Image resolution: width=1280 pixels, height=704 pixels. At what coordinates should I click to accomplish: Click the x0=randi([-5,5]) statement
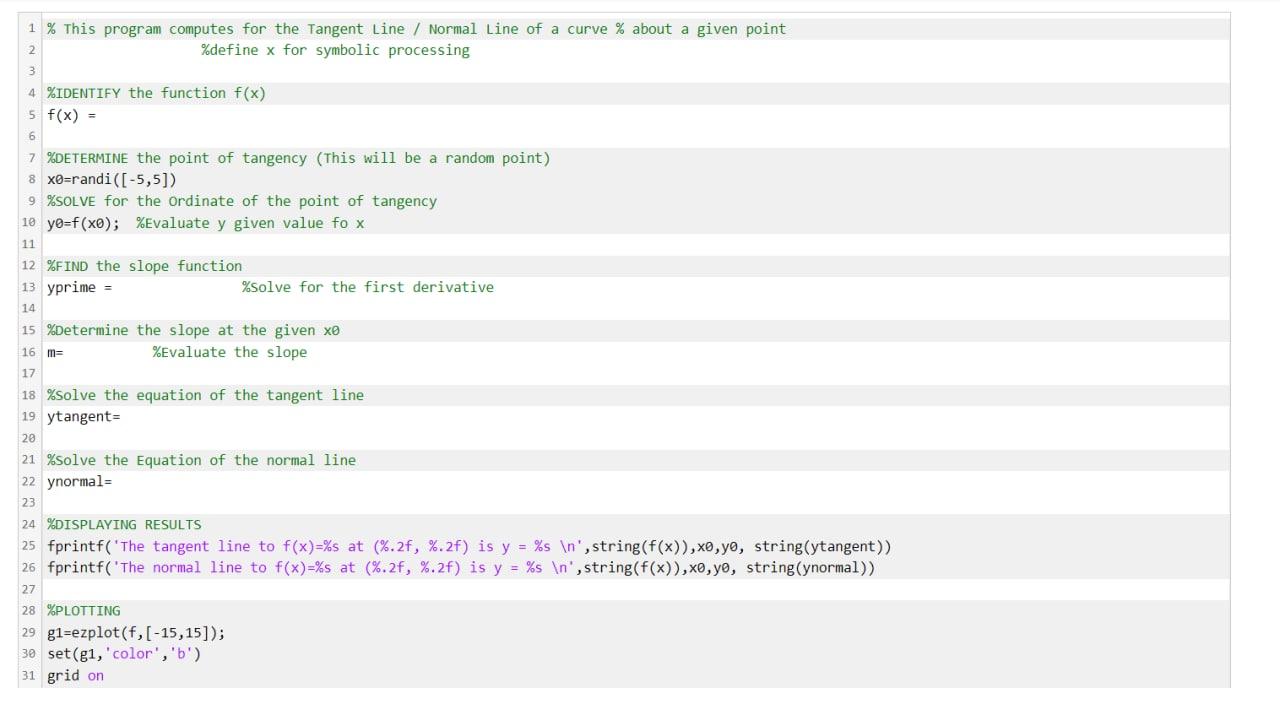click(x=110, y=179)
